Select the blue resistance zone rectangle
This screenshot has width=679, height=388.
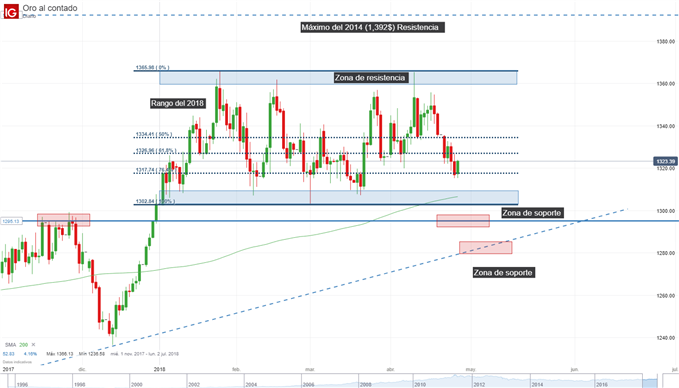click(x=338, y=78)
